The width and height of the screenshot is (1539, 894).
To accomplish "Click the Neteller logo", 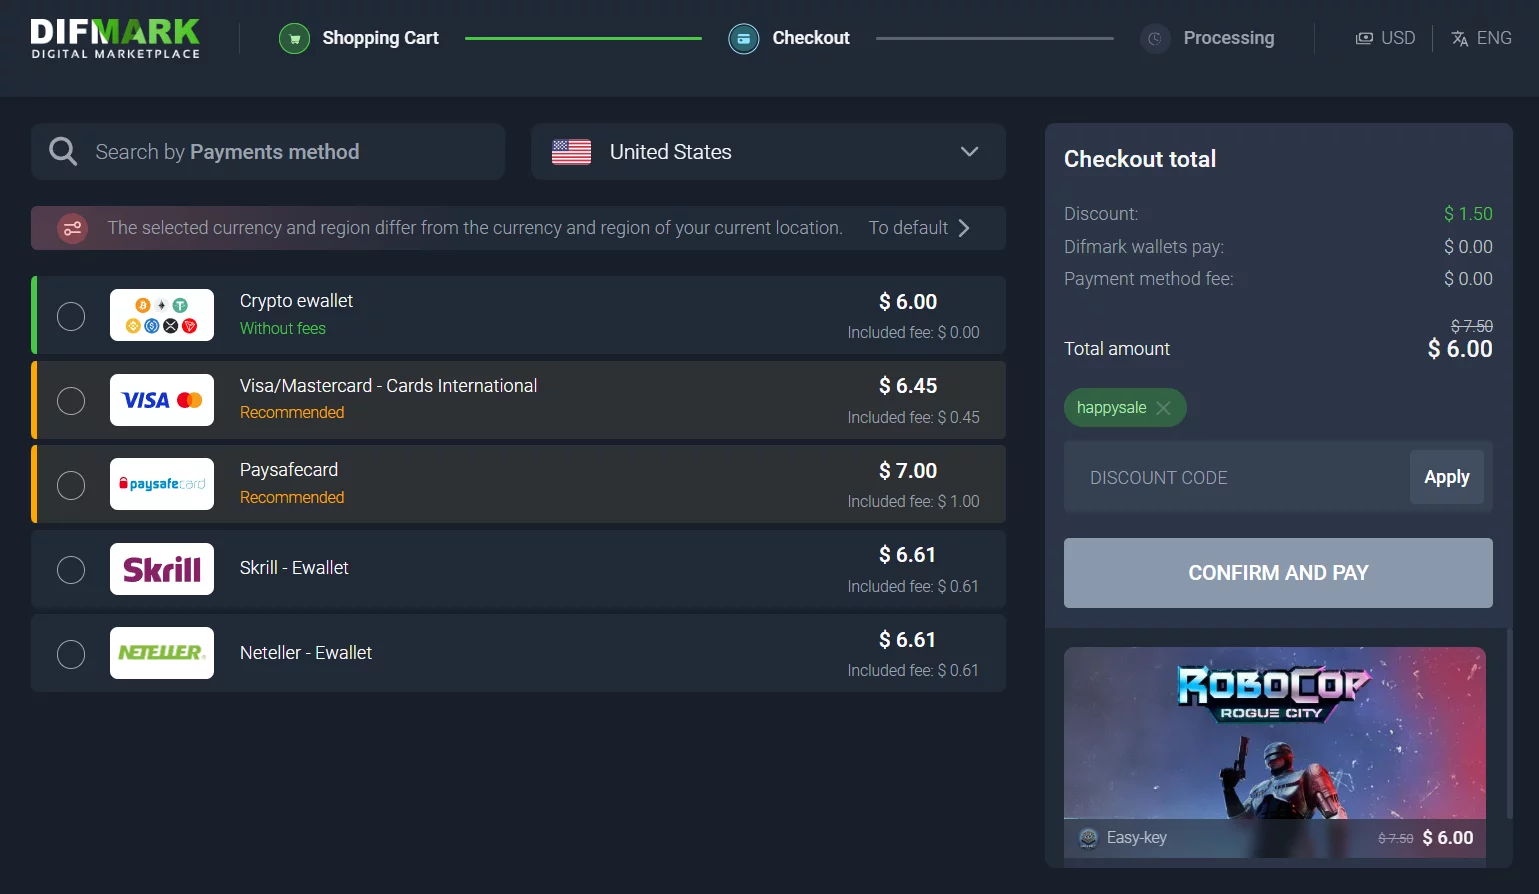I will pos(162,653).
